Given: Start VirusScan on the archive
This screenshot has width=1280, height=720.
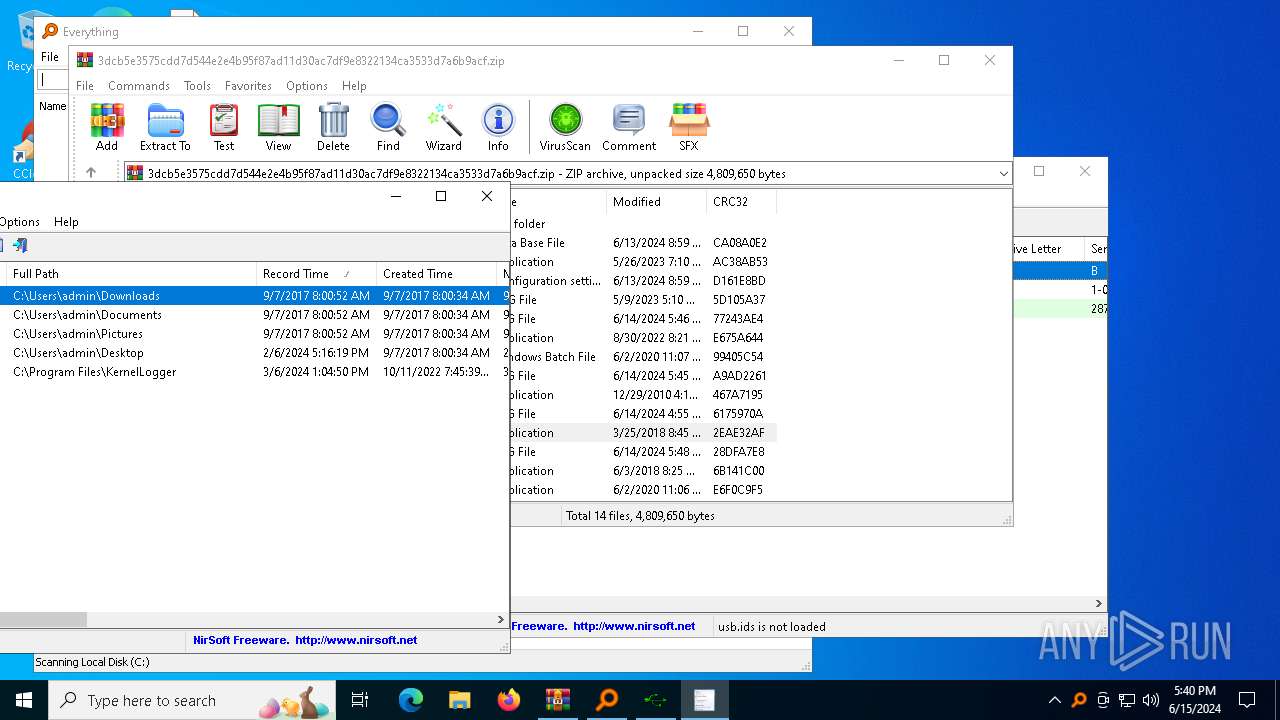Looking at the screenshot, I should [565, 127].
